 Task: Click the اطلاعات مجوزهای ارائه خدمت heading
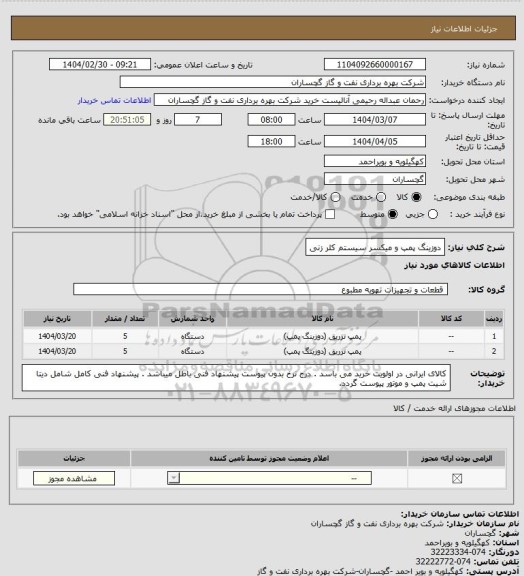click(x=454, y=408)
